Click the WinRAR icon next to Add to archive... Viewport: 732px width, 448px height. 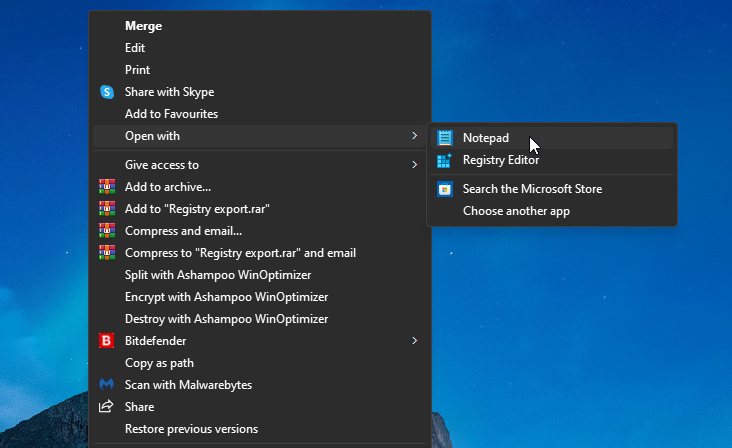click(x=107, y=187)
